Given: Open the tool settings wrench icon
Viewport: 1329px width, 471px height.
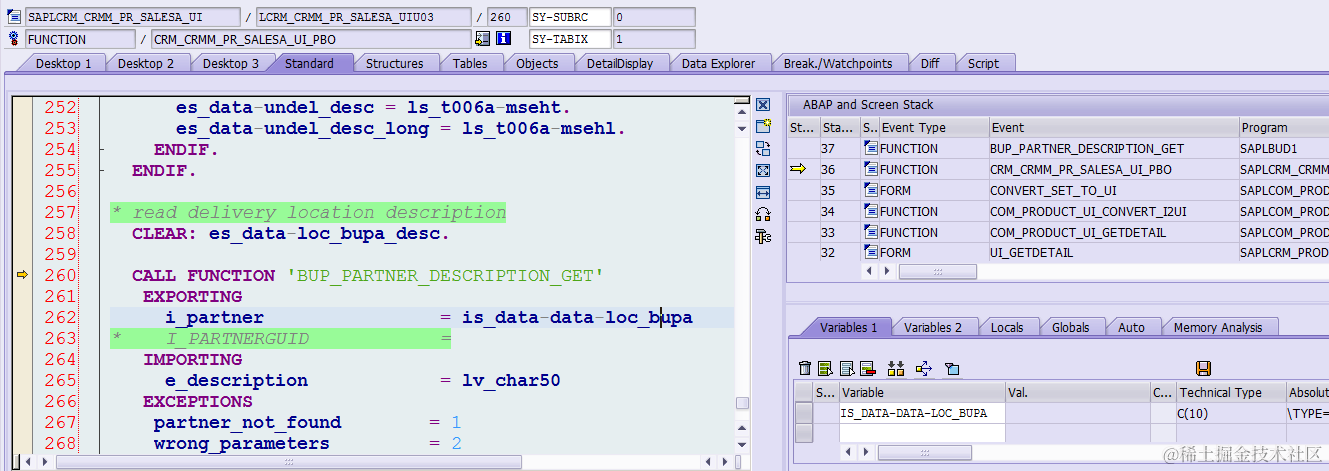Looking at the screenshot, I should coord(763,236).
